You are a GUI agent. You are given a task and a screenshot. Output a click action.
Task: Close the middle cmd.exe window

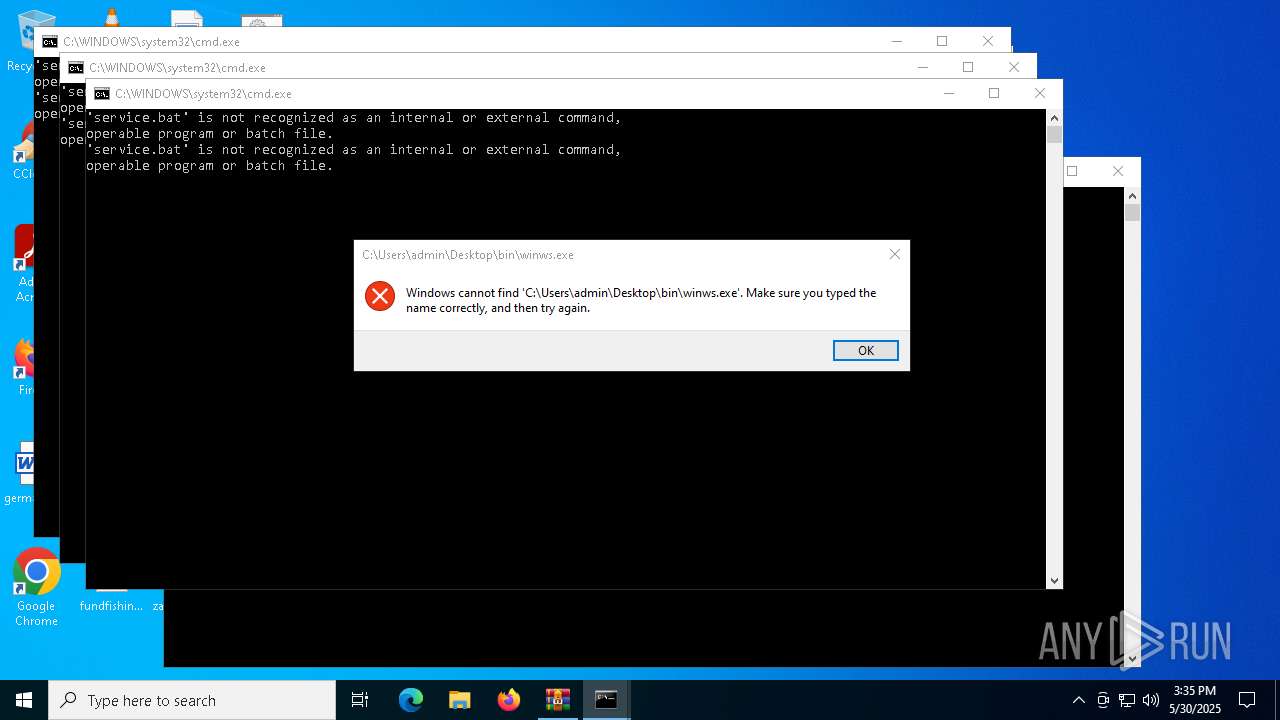pos(1014,67)
